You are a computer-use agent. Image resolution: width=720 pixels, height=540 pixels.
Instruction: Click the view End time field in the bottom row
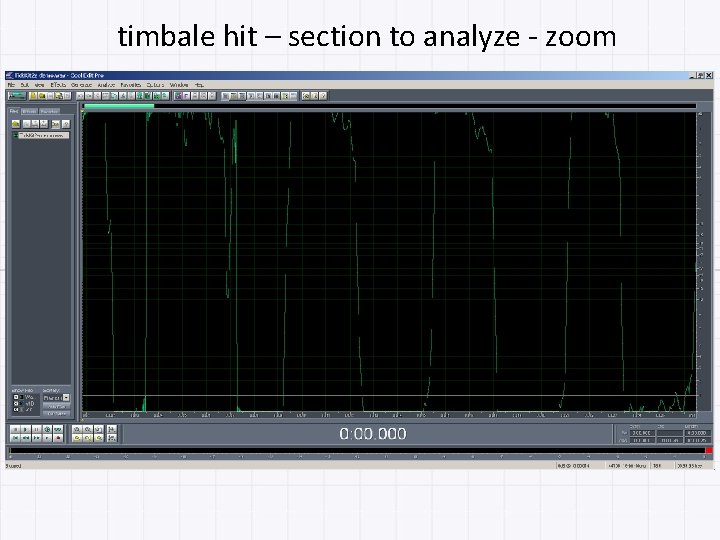click(x=670, y=440)
